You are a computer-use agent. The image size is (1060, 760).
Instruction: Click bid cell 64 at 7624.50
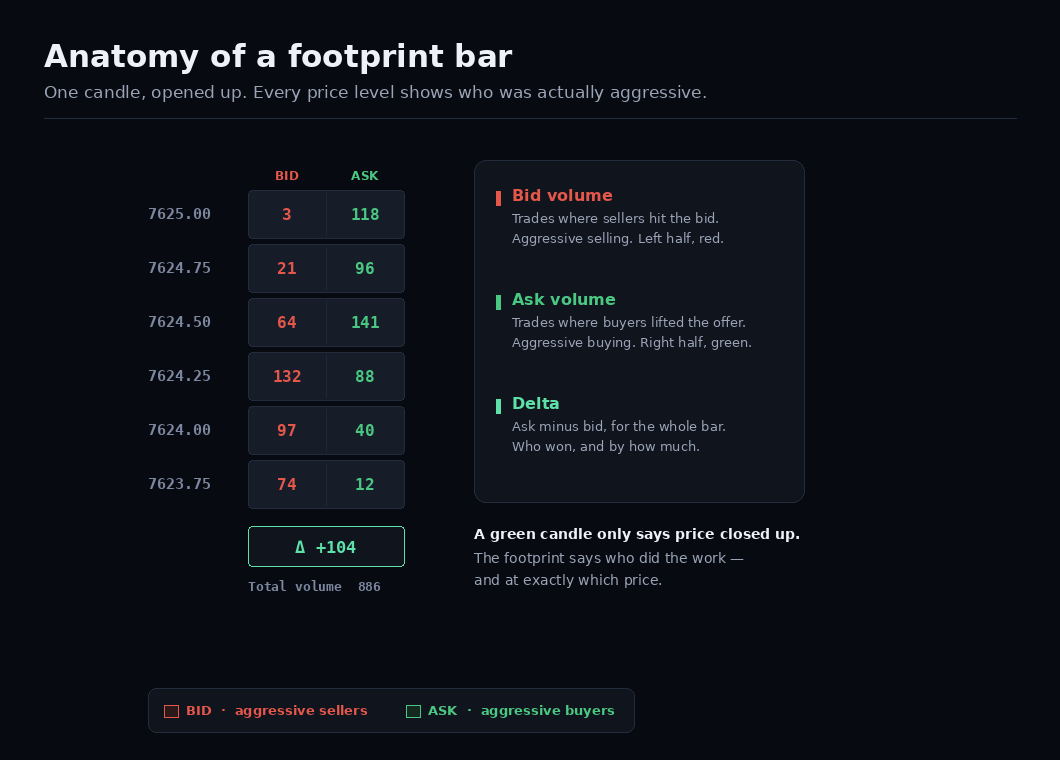pyautogui.click(x=287, y=323)
